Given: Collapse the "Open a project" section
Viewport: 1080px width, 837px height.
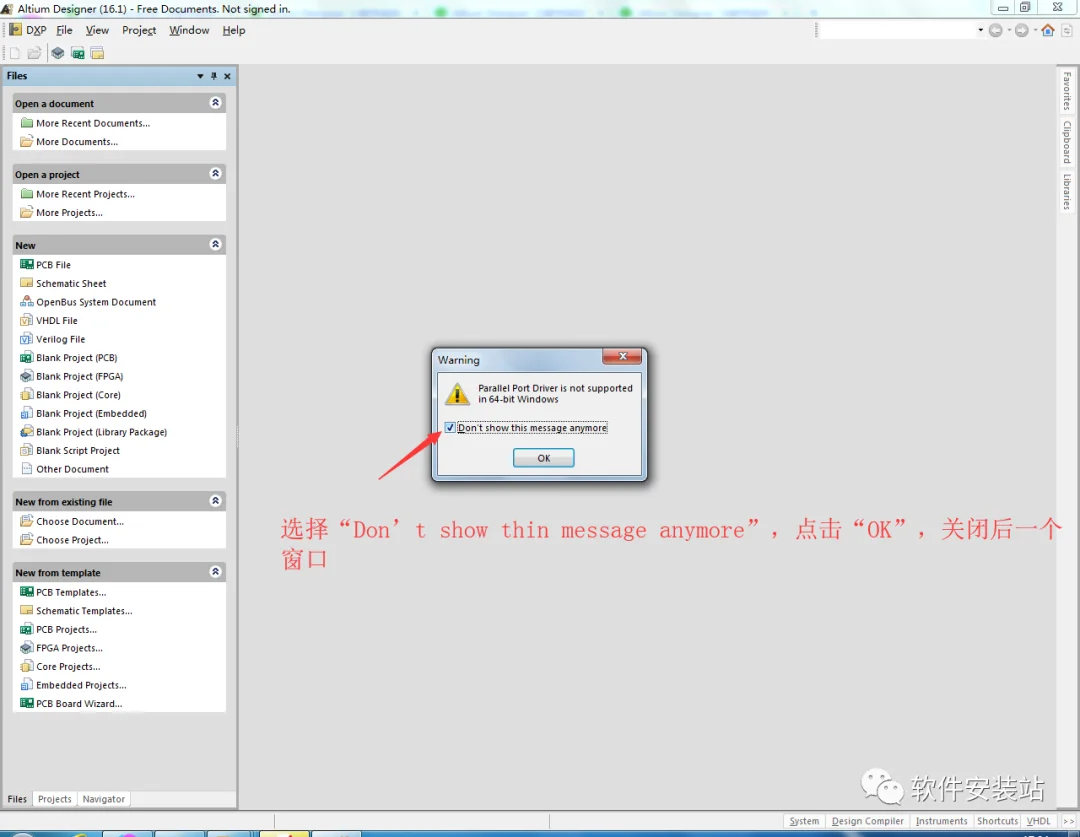Looking at the screenshot, I should click(x=216, y=174).
